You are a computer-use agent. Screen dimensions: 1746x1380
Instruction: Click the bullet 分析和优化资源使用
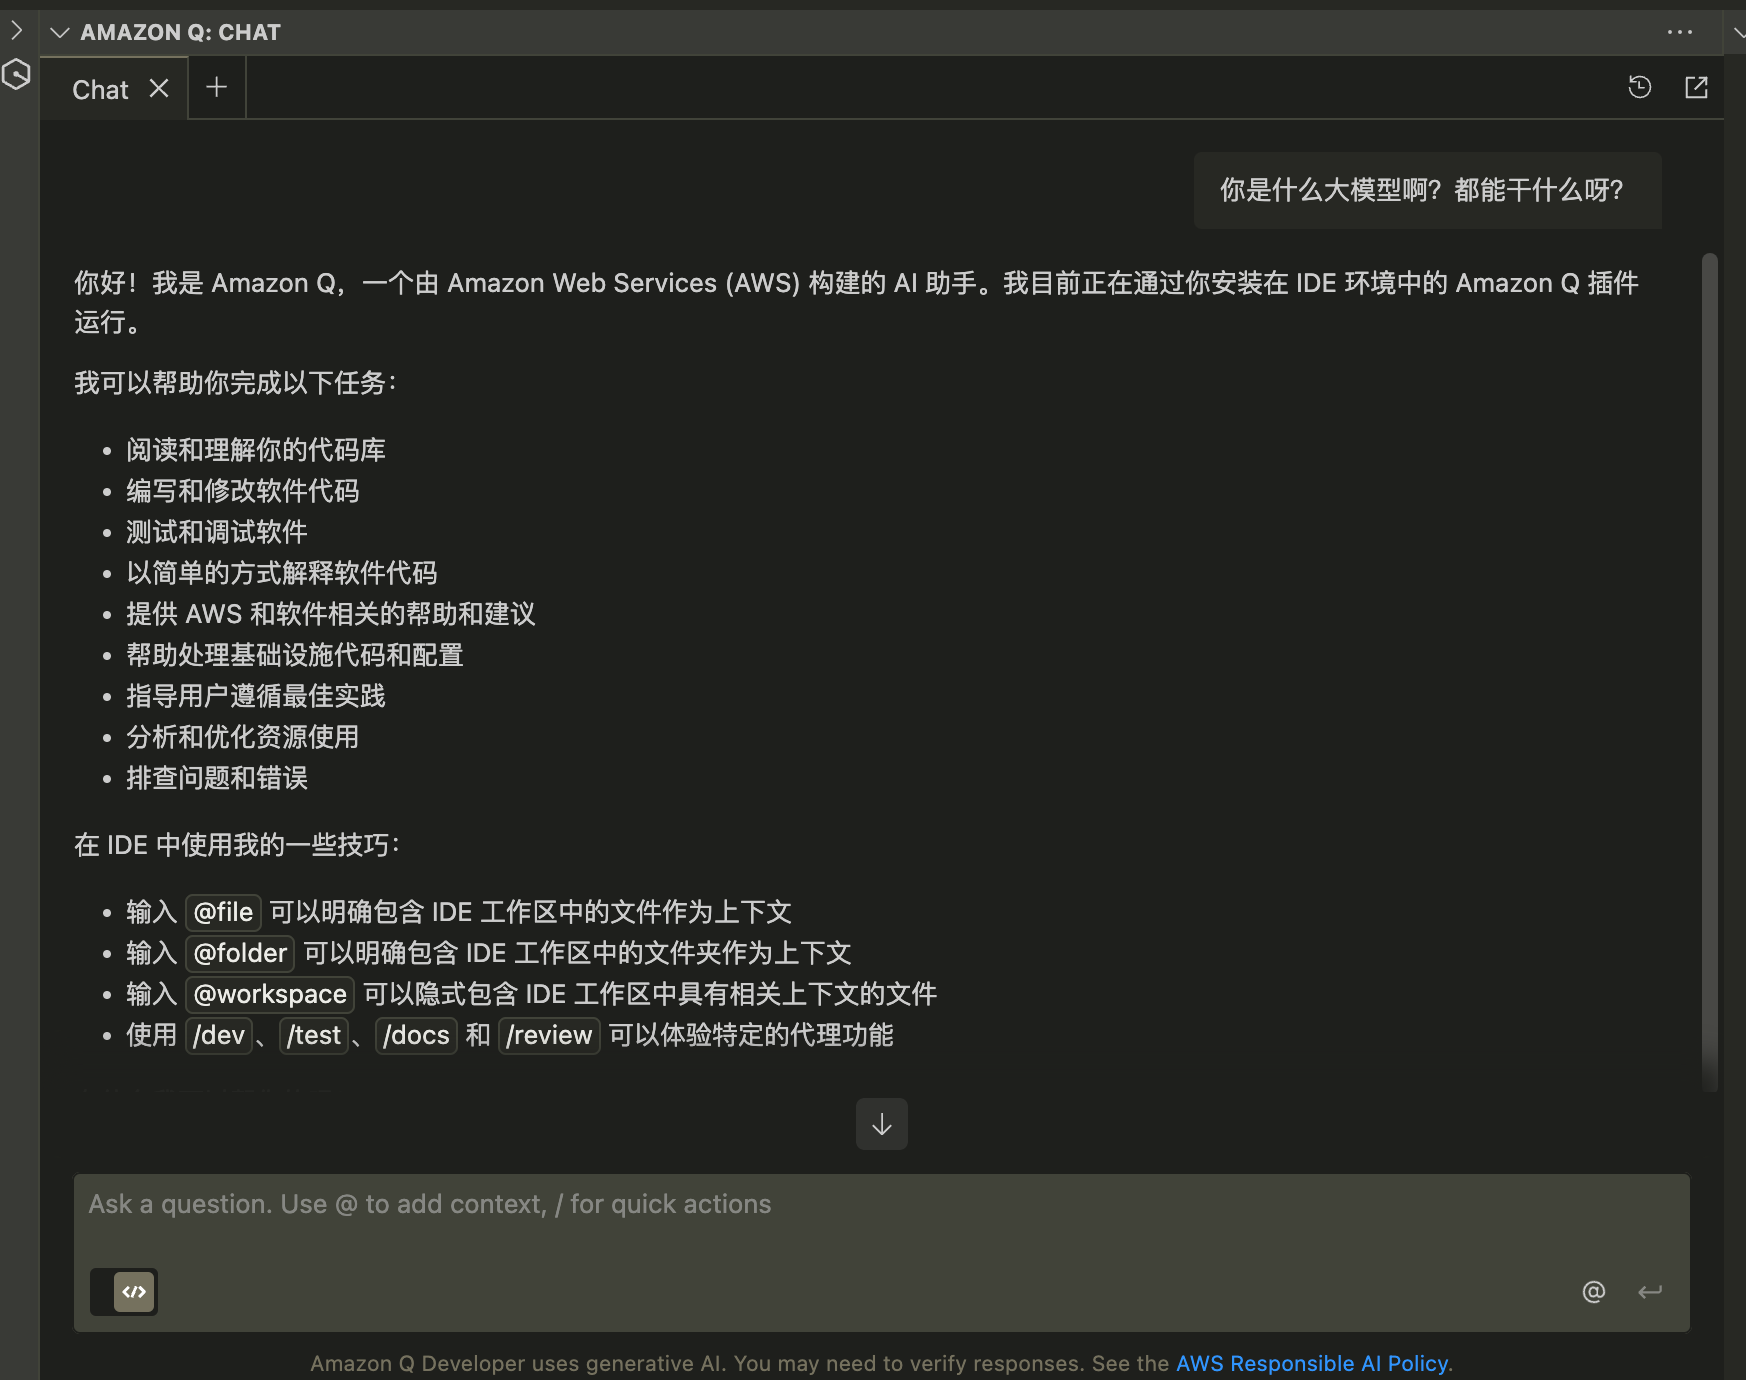tap(243, 737)
